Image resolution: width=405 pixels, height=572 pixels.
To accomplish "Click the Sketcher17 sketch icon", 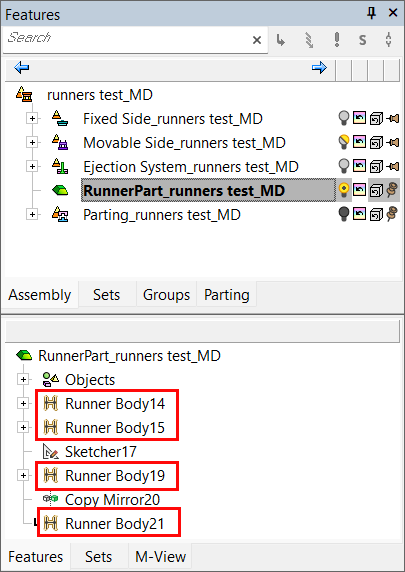I will click(51, 452).
